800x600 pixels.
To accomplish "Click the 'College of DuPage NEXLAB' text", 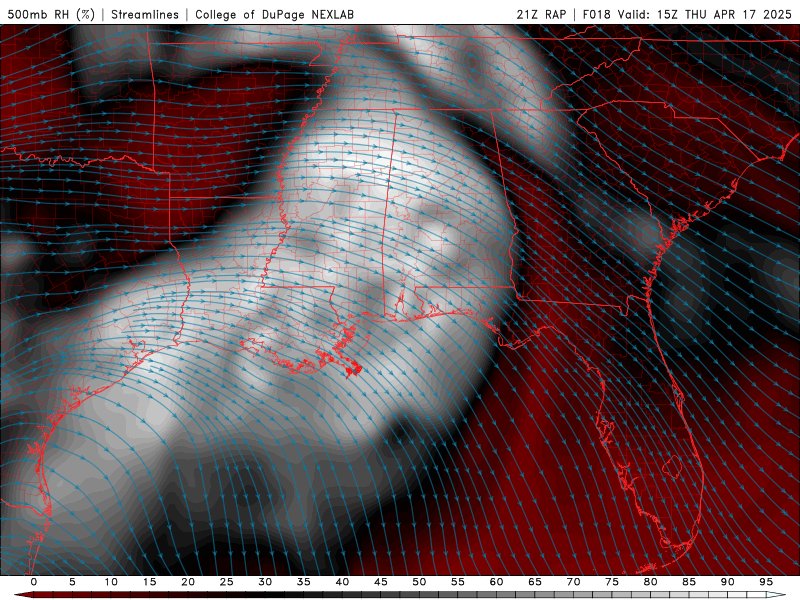I will pos(274,14).
